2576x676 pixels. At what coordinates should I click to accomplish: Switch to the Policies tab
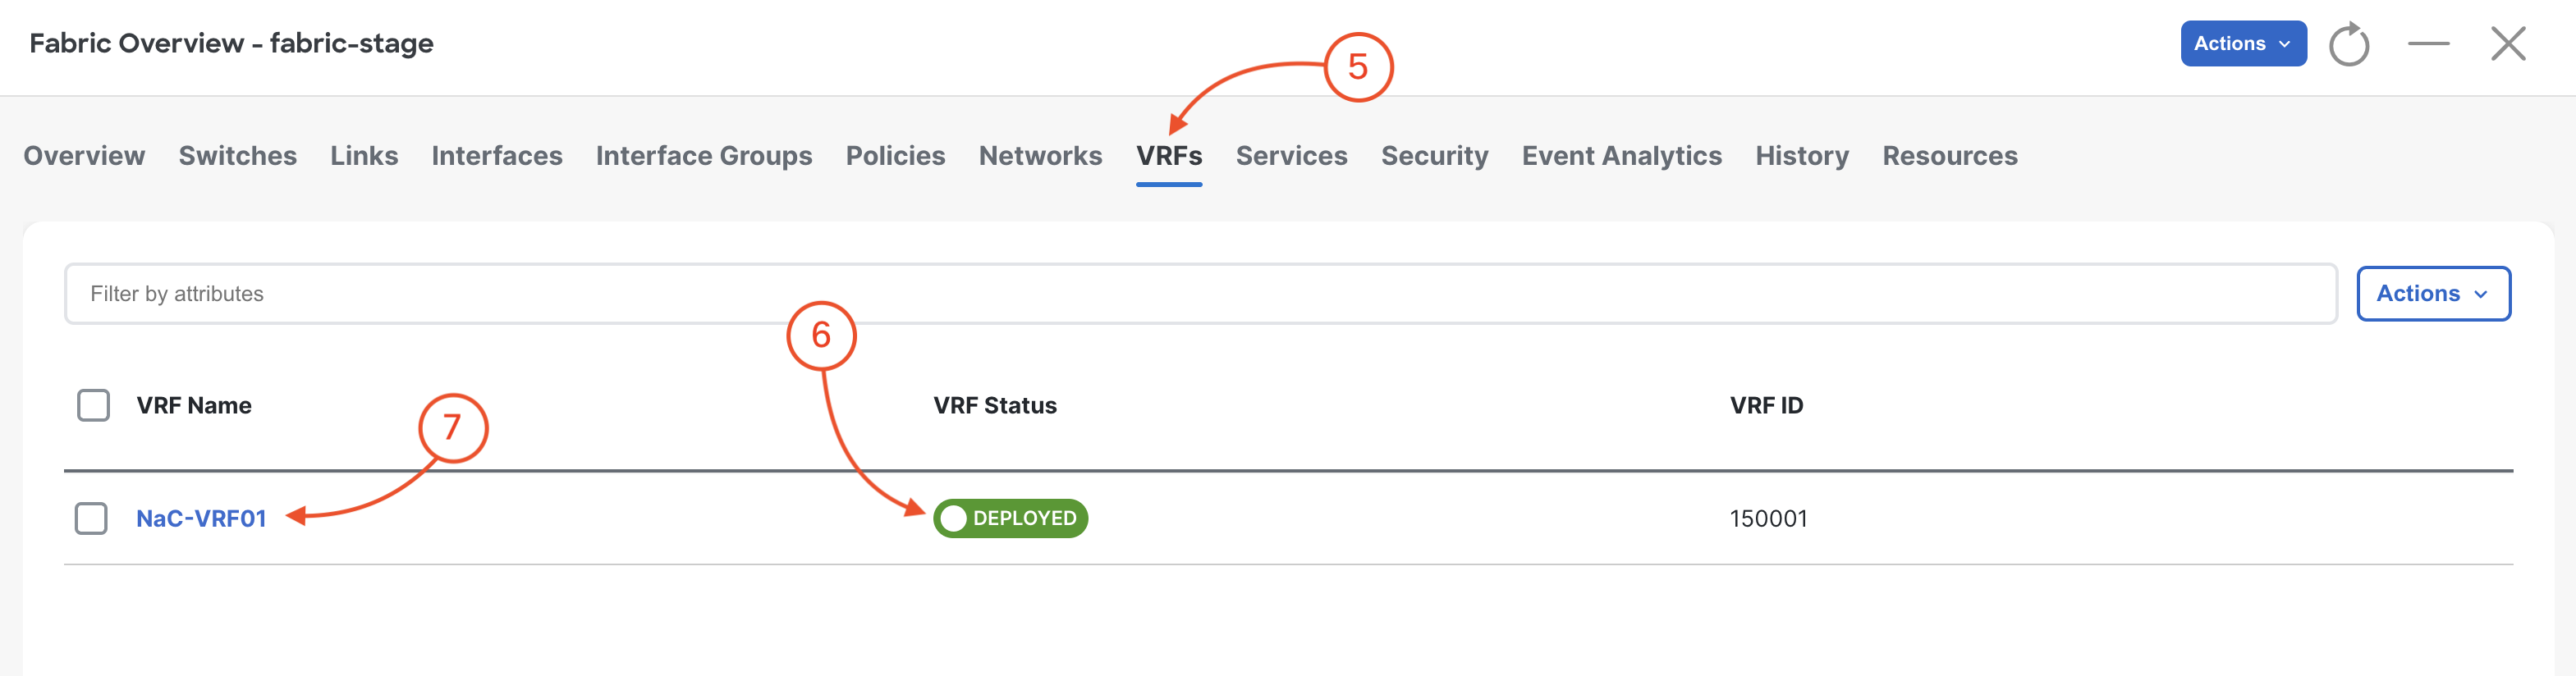895,156
